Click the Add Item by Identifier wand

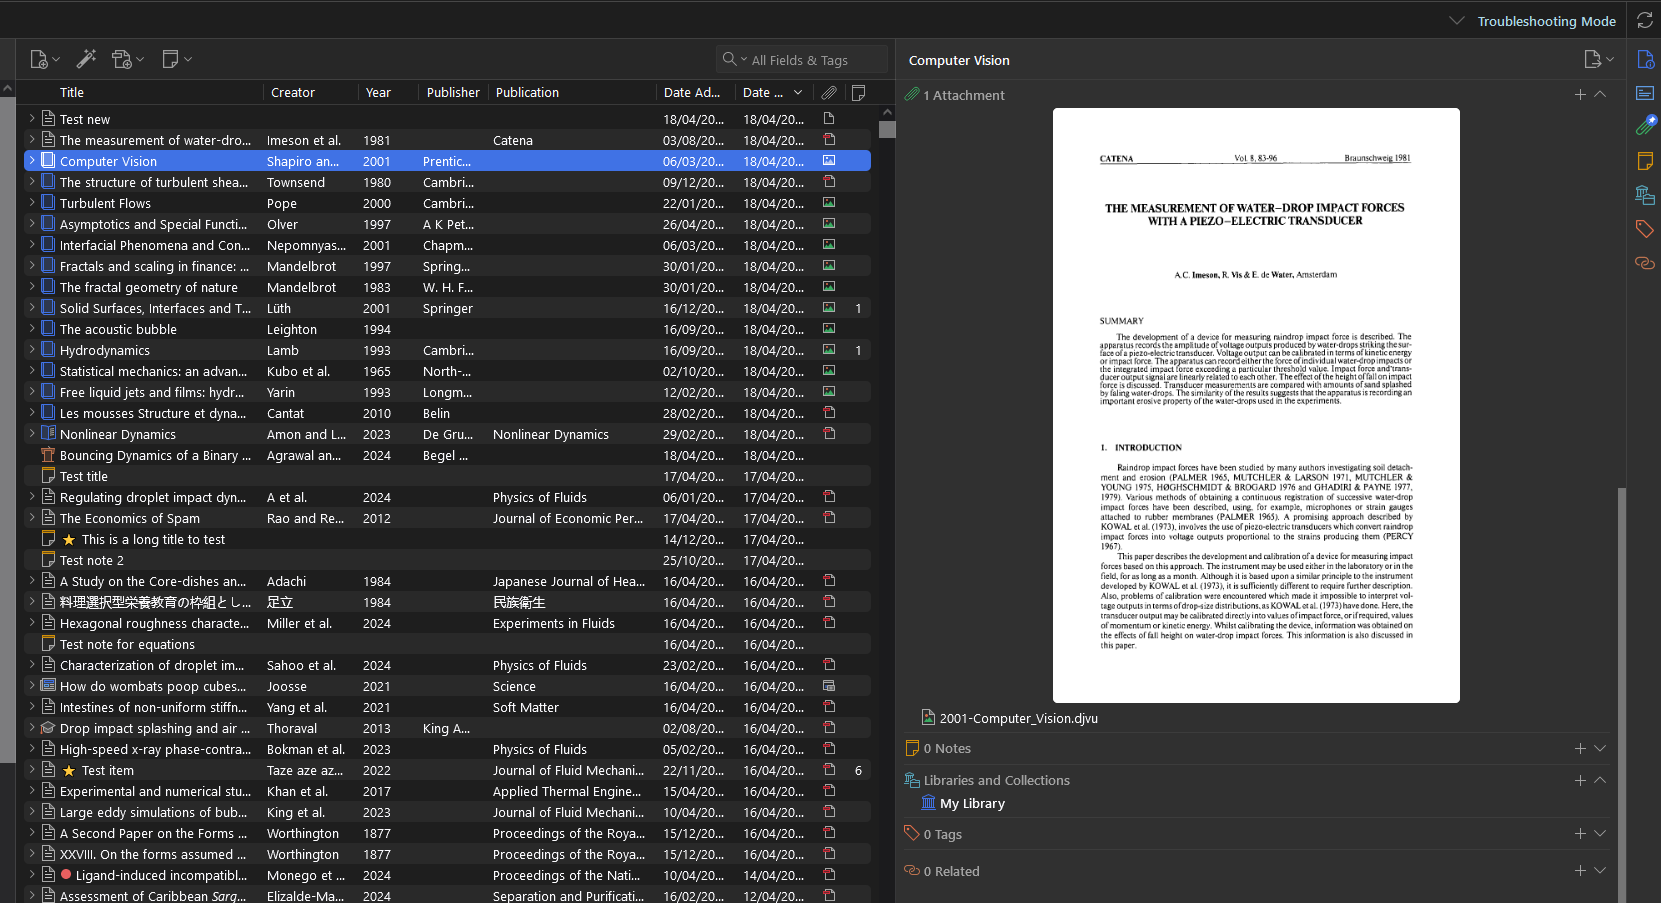pyautogui.click(x=86, y=60)
